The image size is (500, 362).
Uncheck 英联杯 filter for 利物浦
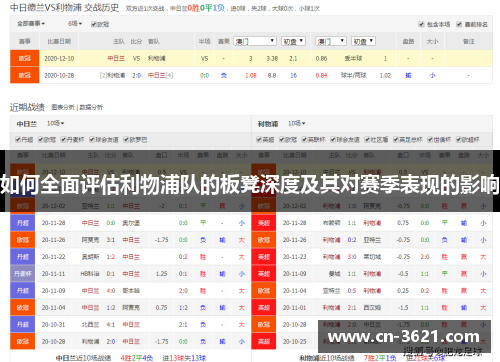click(304, 139)
